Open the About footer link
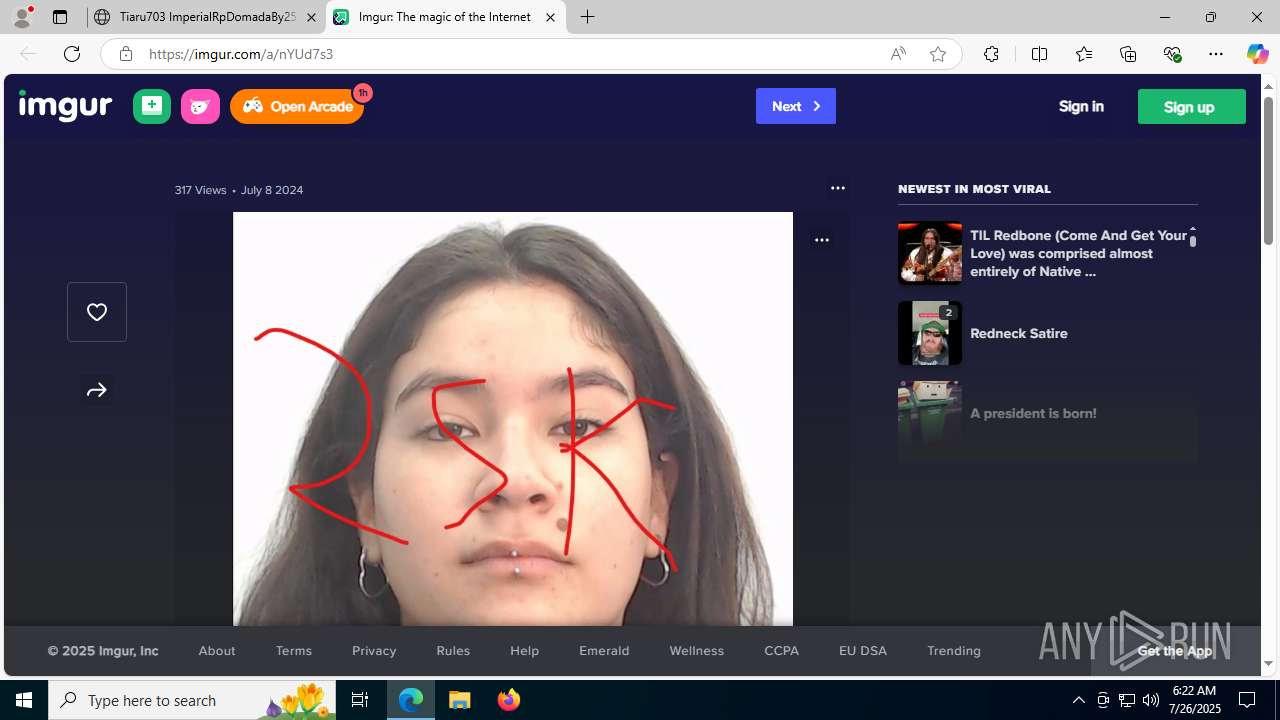The image size is (1280, 720). pyautogui.click(x=217, y=650)
